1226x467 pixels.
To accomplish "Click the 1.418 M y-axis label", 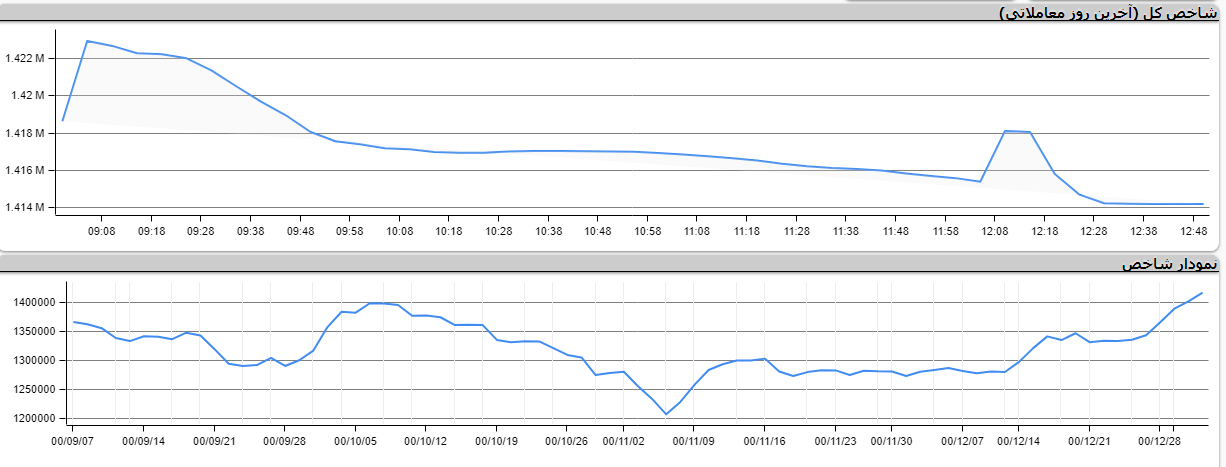I will [25, 133].
